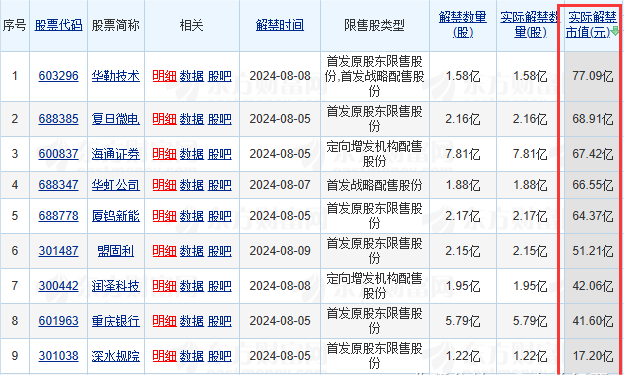
Task: Open stock code 301487 link
Action: tap(58, 251)
